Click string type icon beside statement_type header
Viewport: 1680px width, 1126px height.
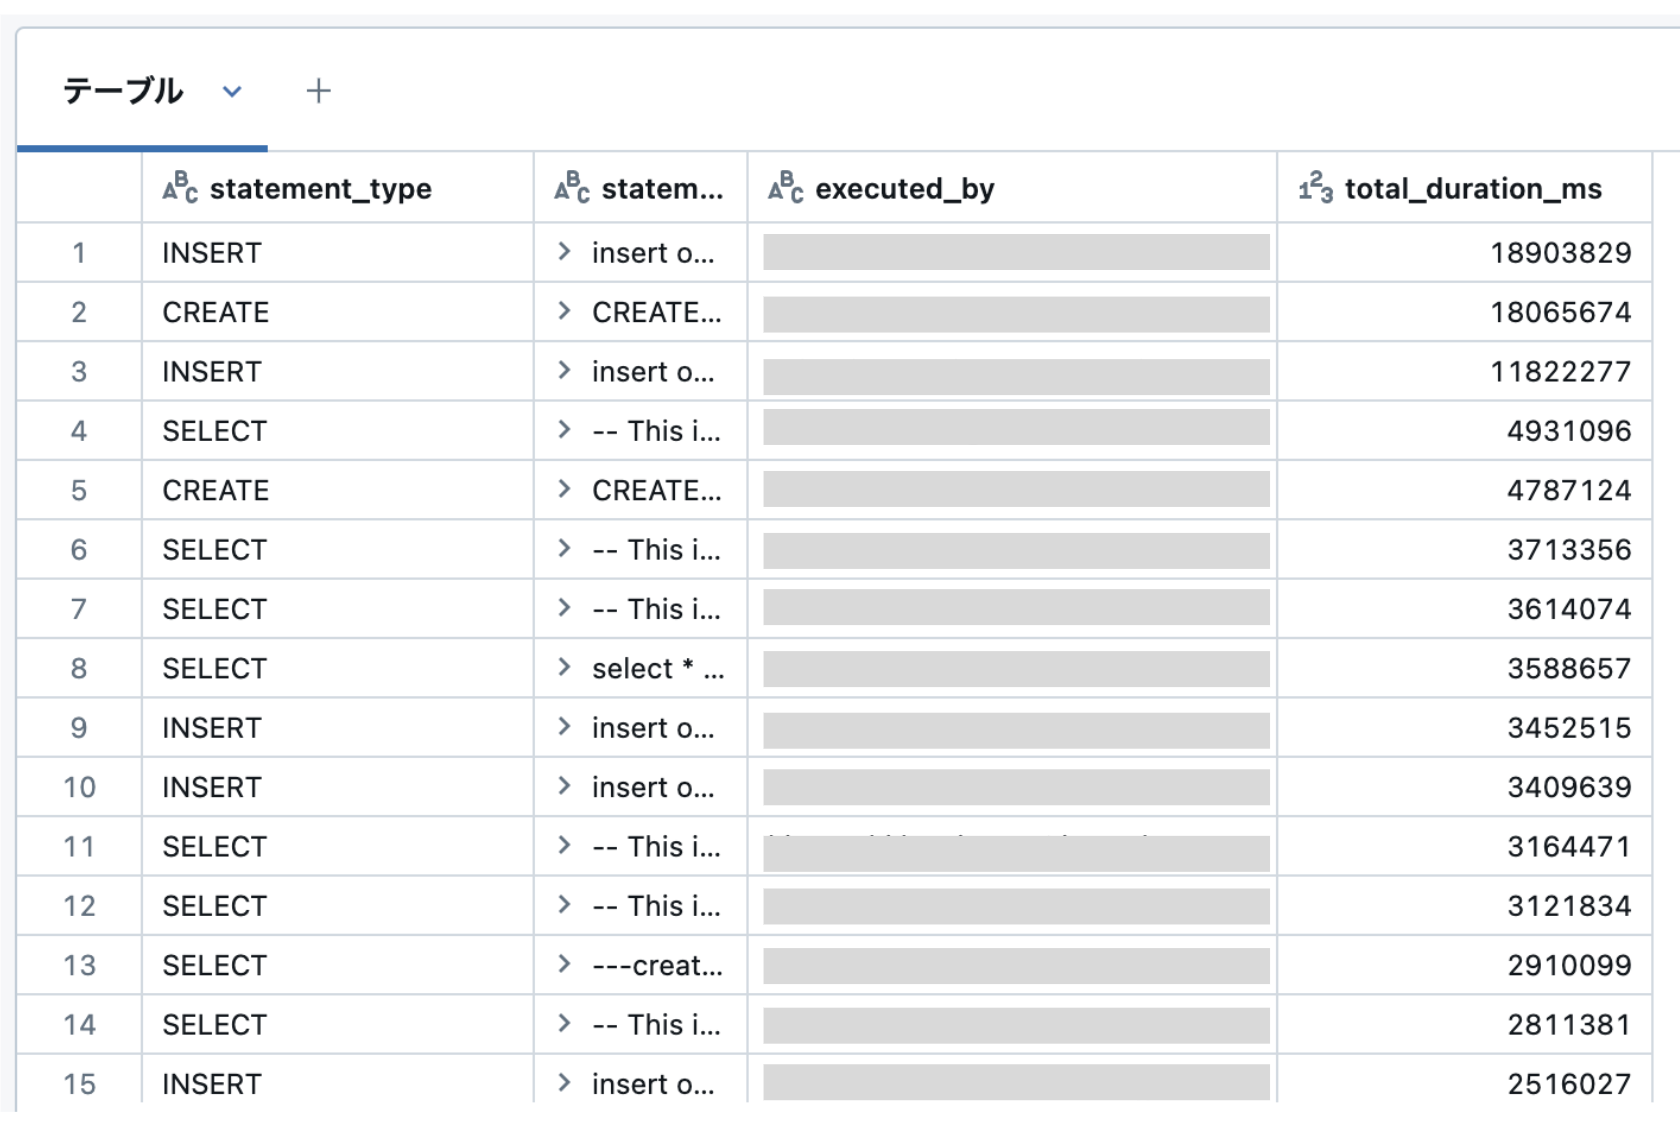click(180, 187)
